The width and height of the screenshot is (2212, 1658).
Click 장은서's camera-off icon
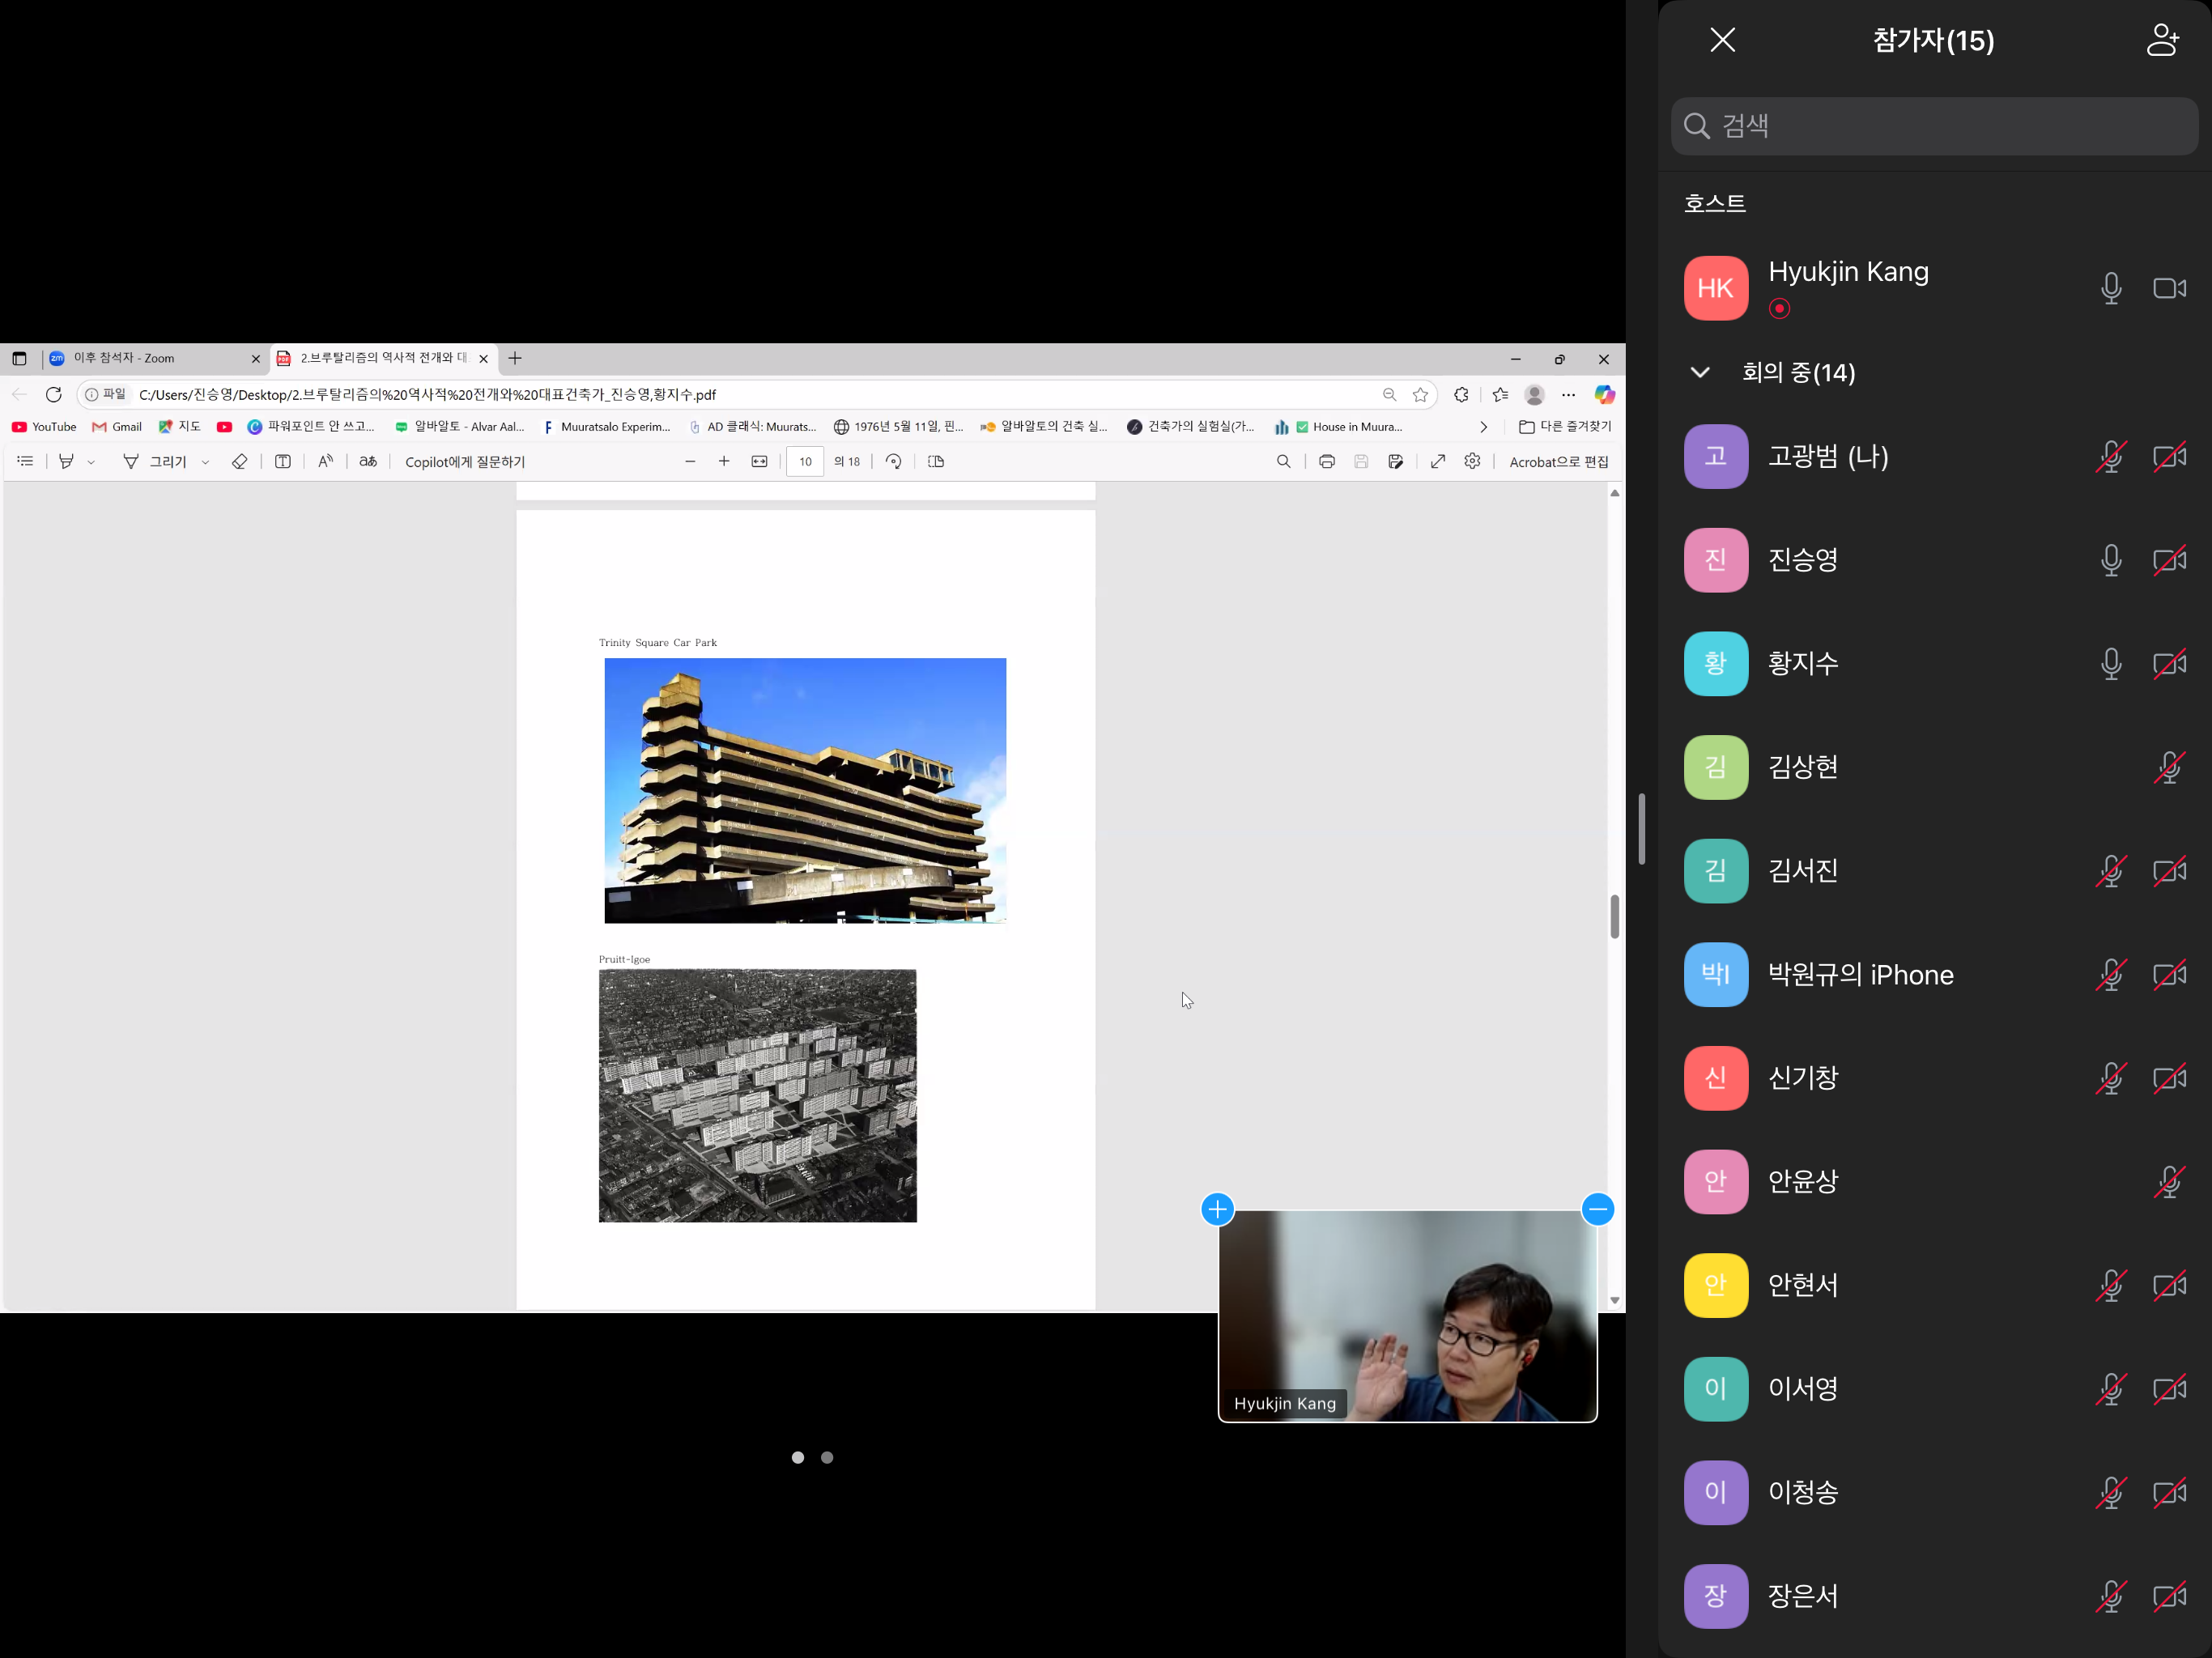coord(2169,1596)
